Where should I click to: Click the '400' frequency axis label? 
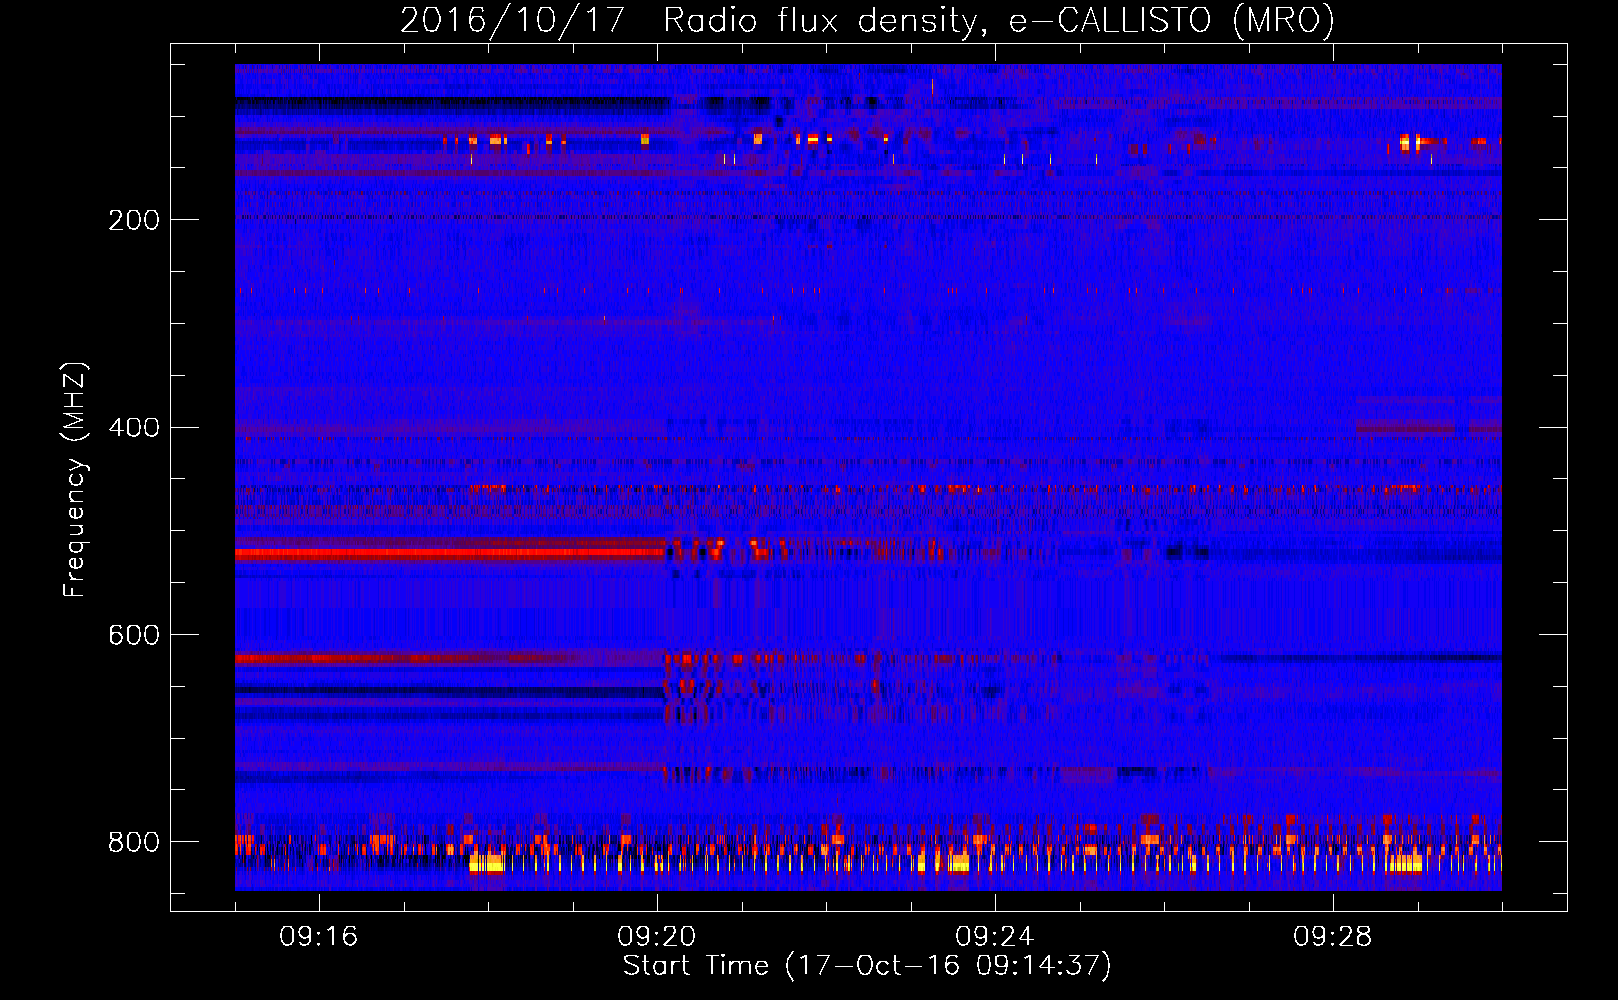(x=133, y=428)
